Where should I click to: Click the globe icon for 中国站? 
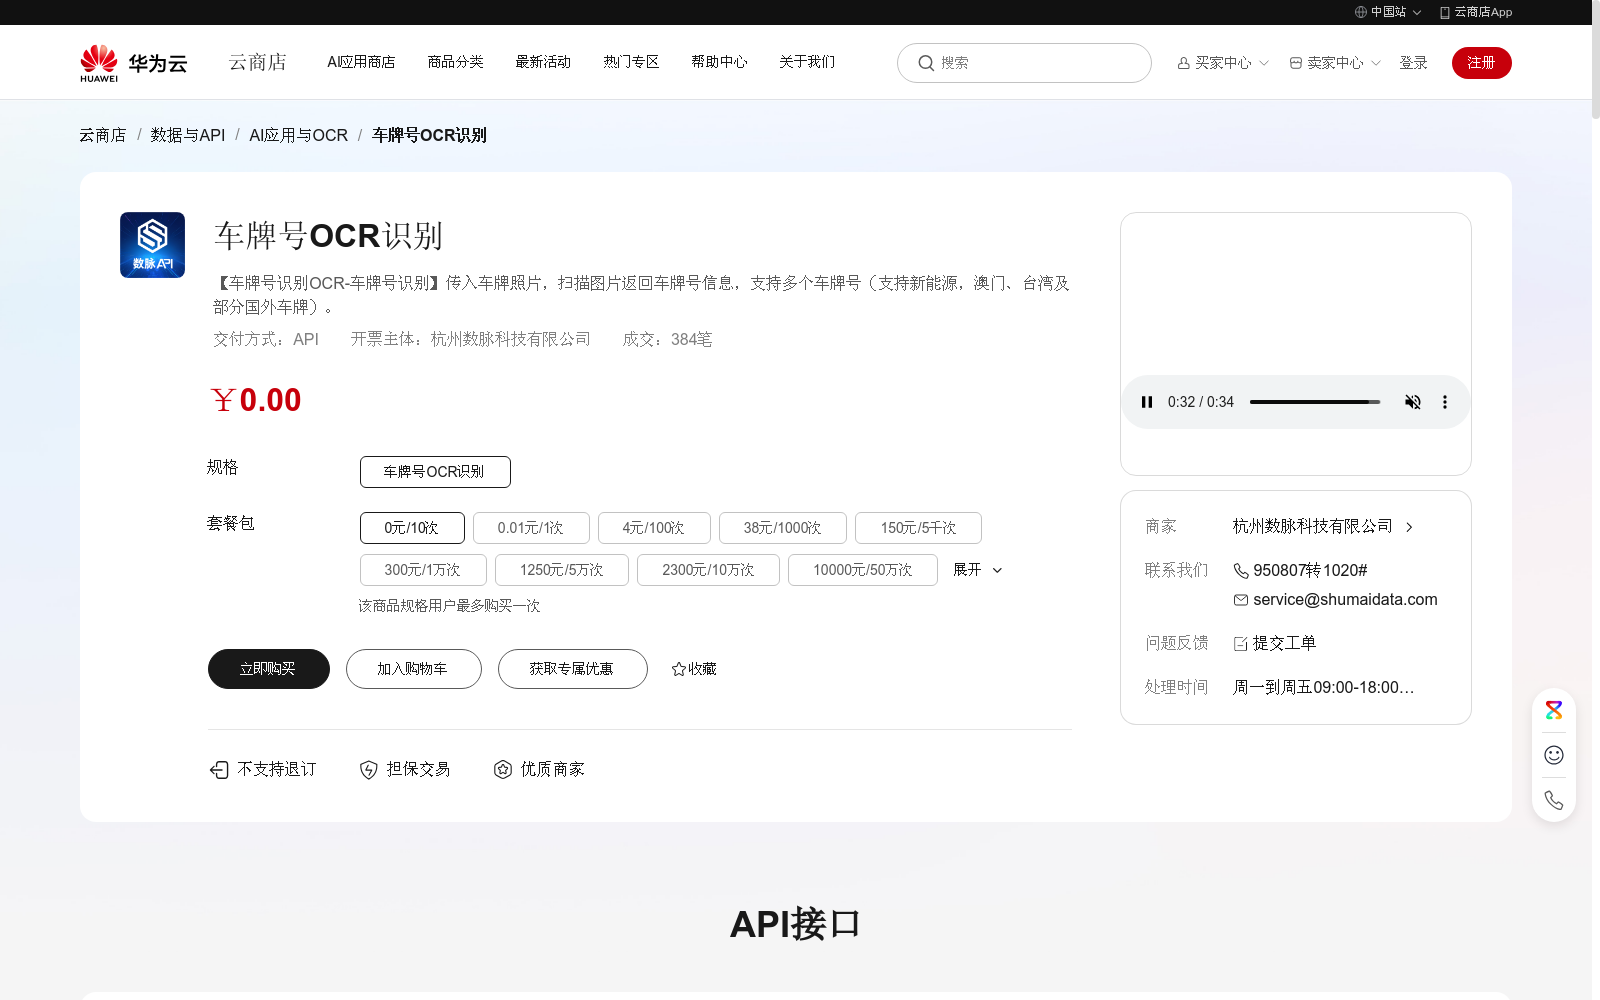pyautogui.click(x=1361, y=12)
